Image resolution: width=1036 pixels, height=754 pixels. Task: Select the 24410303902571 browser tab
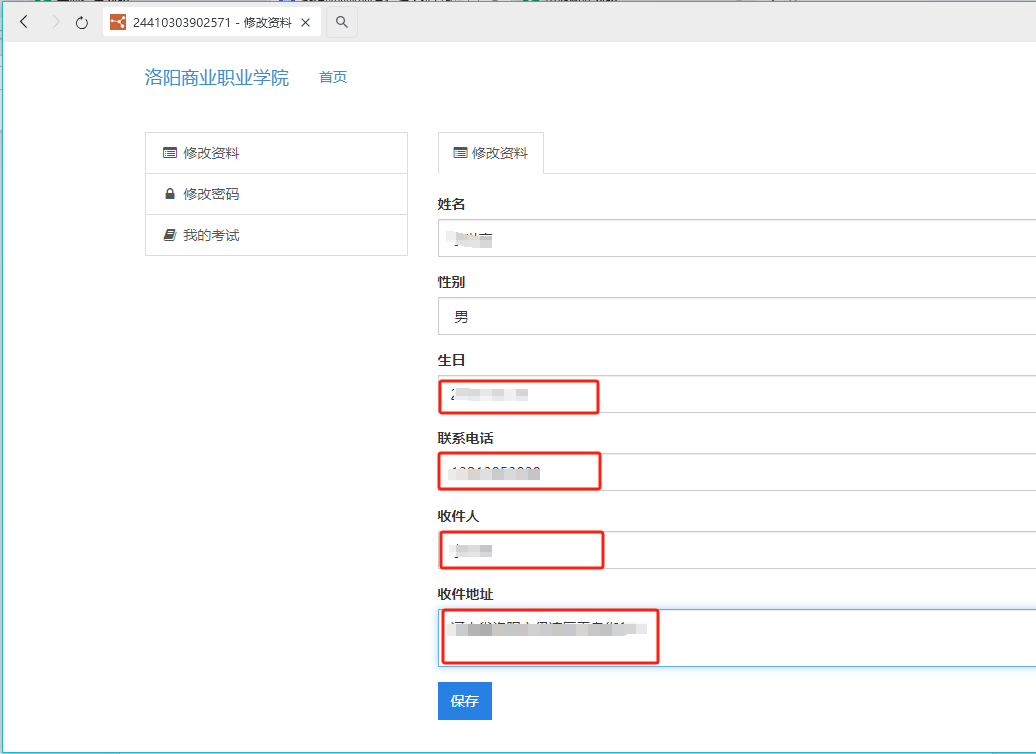tap(200, 22)
